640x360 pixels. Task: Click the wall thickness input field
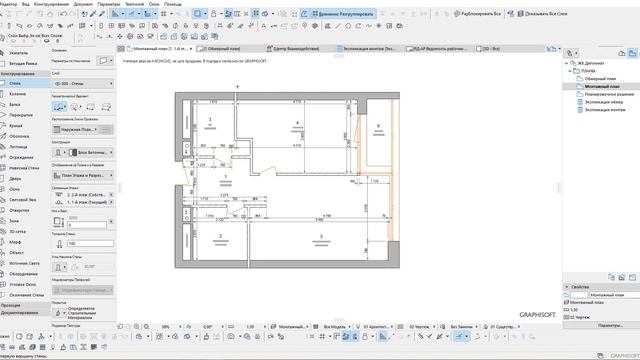[90, 244]
